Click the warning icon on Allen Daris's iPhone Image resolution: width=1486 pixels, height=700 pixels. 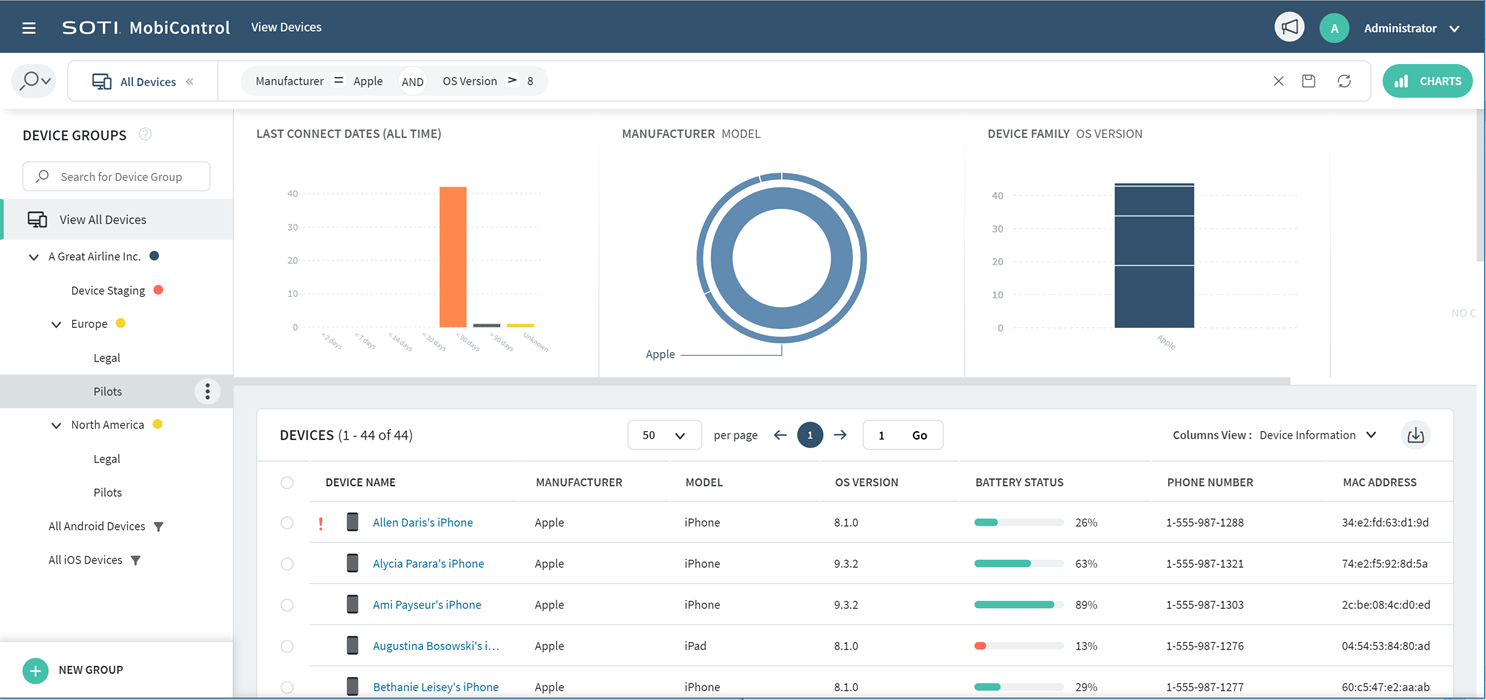click(320, 522)
